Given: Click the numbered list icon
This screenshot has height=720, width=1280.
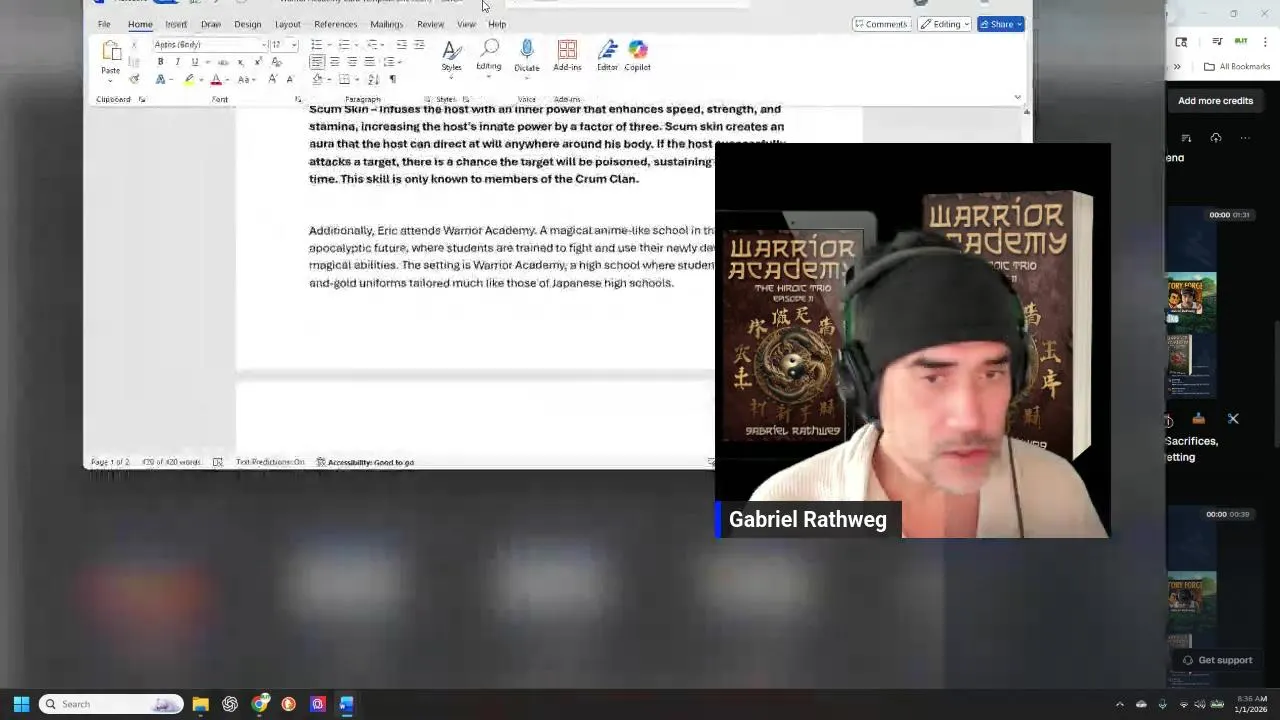Looking at the screenshot, I should coord(344,44).
